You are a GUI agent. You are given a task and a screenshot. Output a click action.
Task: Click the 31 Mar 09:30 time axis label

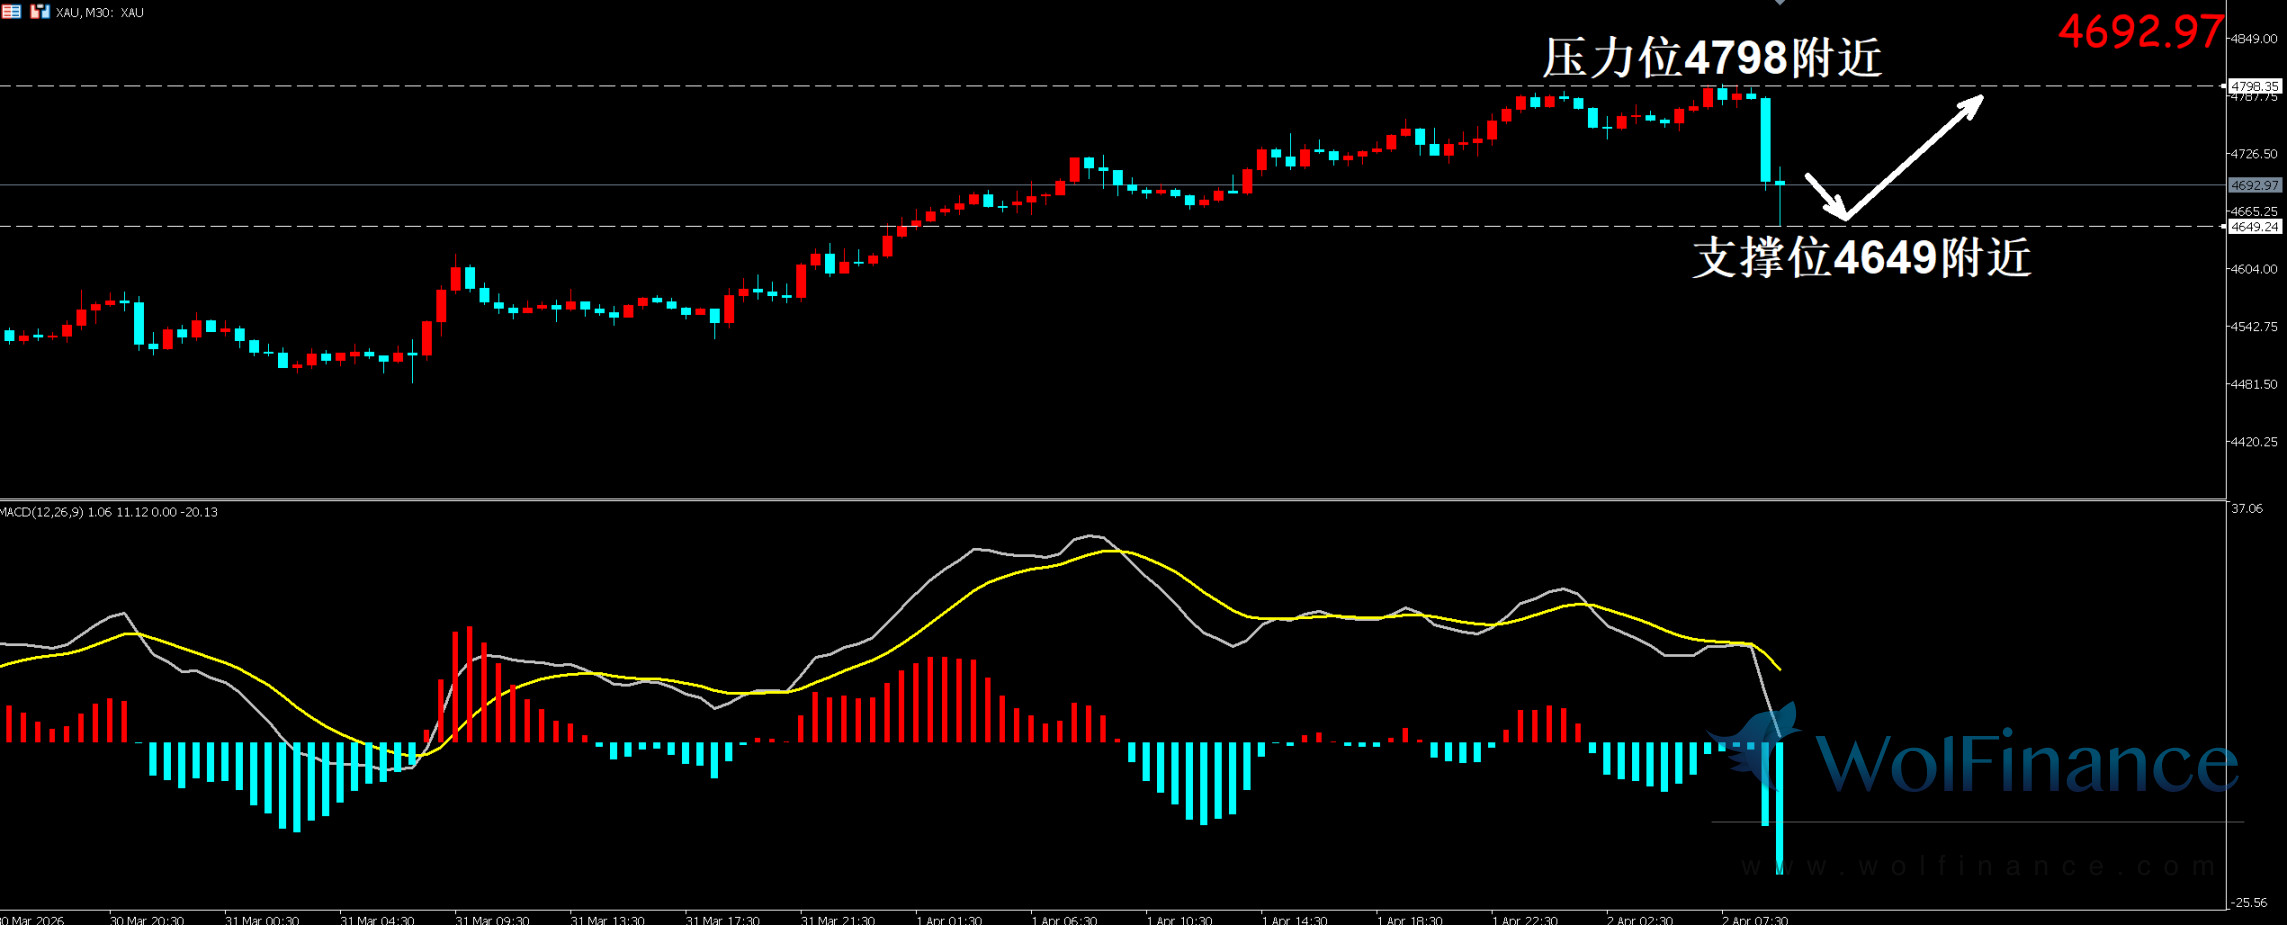click(492, 919)
